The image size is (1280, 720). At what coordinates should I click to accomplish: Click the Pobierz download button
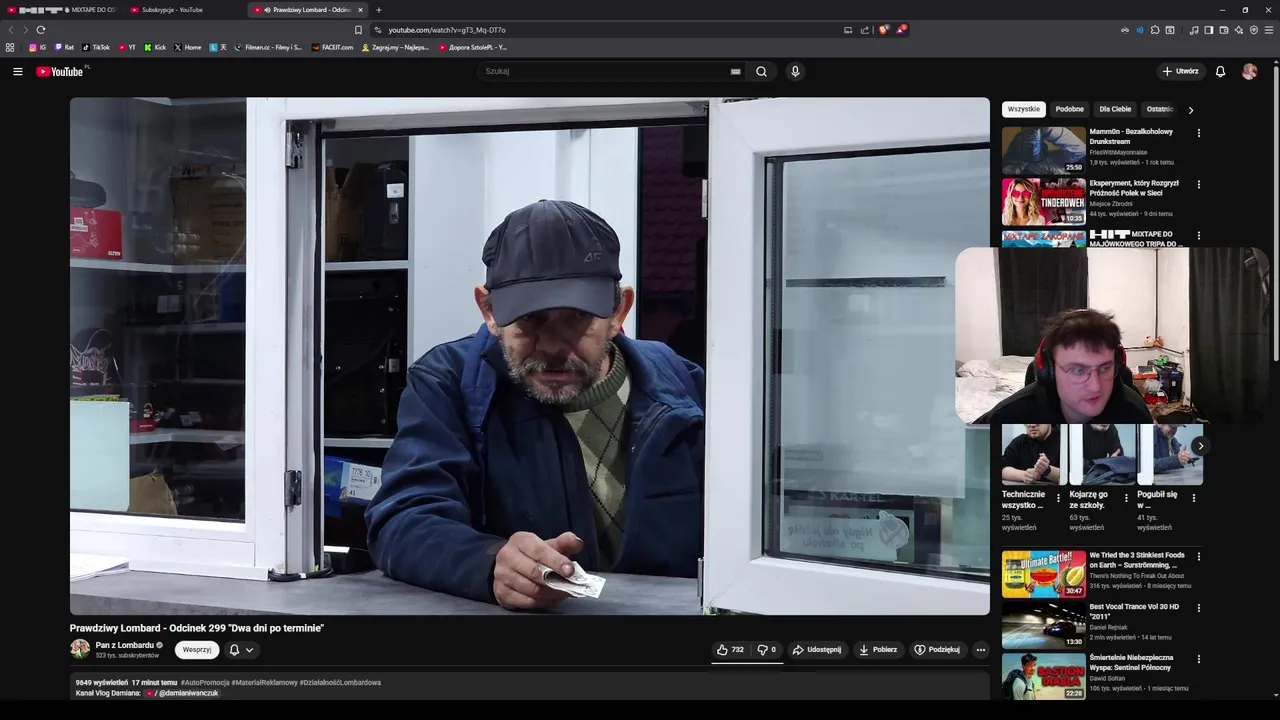tap(878, 650)
